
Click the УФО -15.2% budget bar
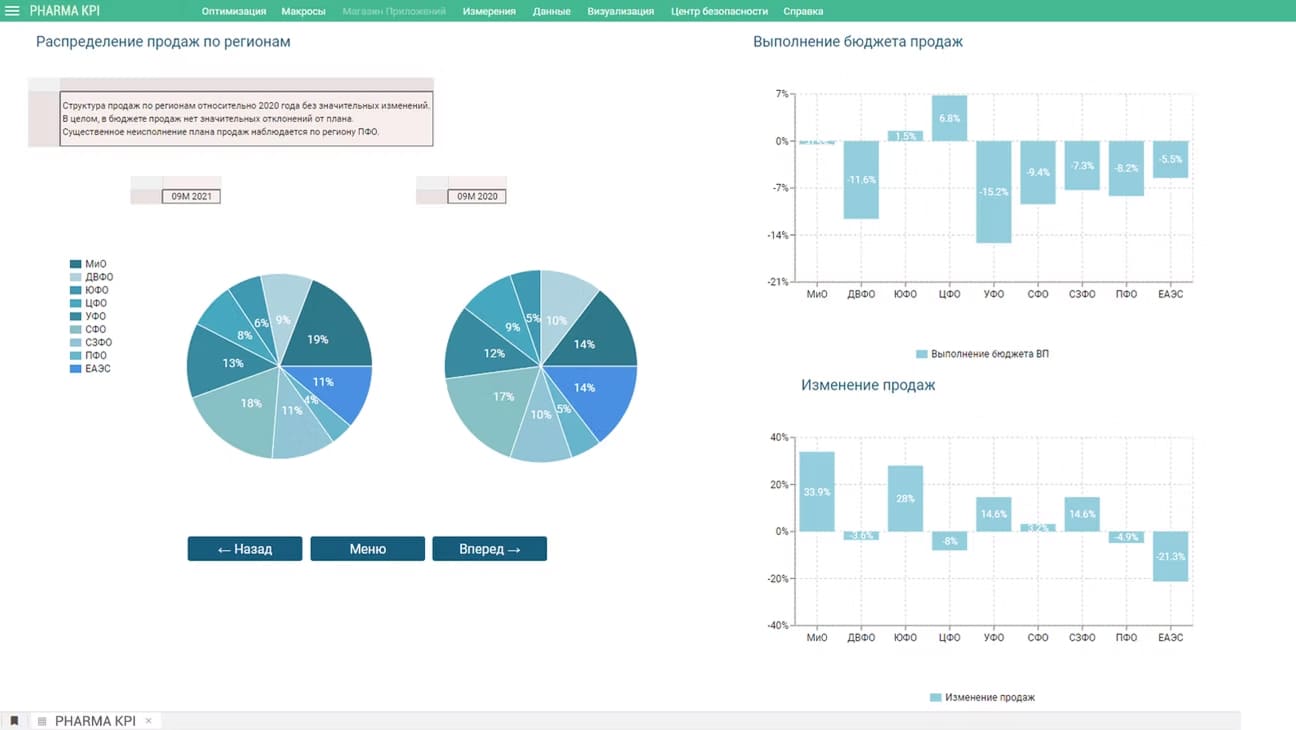pos(993,192)
